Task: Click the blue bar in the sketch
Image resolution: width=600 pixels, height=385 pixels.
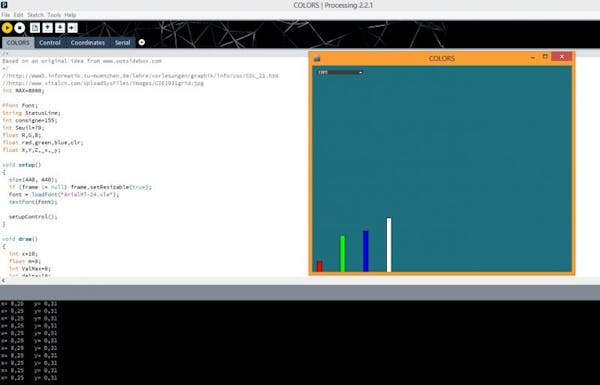Action: (366, 251)
